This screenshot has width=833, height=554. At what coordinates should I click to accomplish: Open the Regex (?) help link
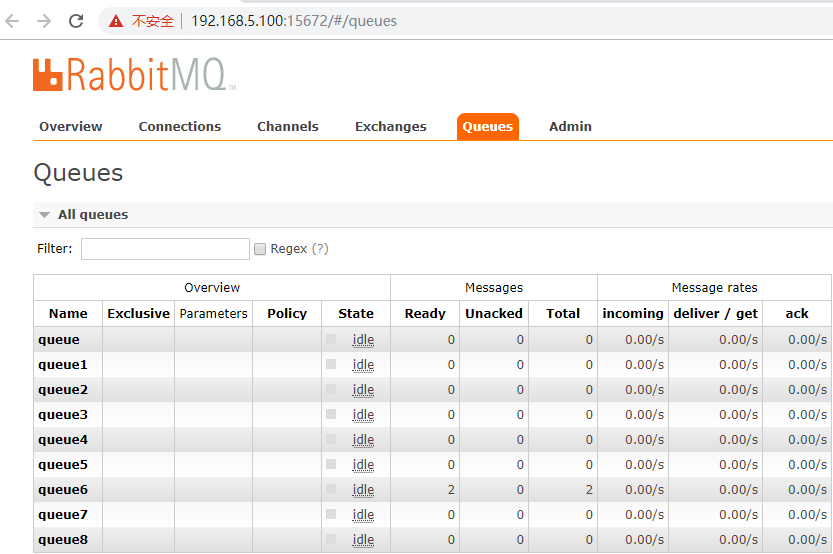click(x=320, y=249)
